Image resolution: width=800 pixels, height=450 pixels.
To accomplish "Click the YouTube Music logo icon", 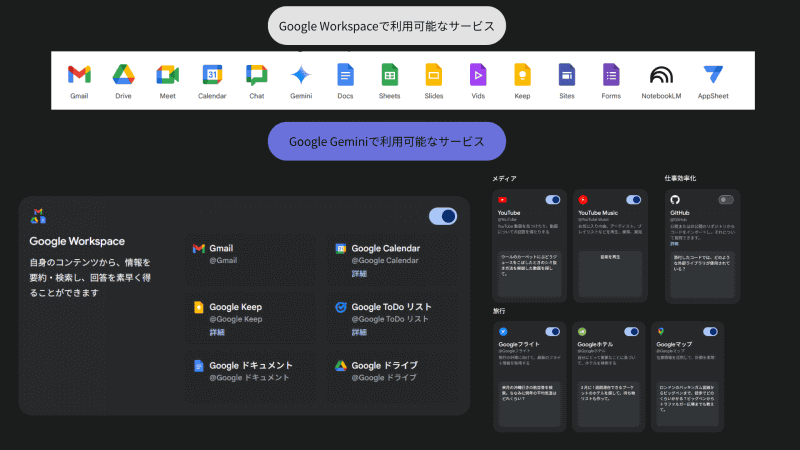I will point(583,200).
